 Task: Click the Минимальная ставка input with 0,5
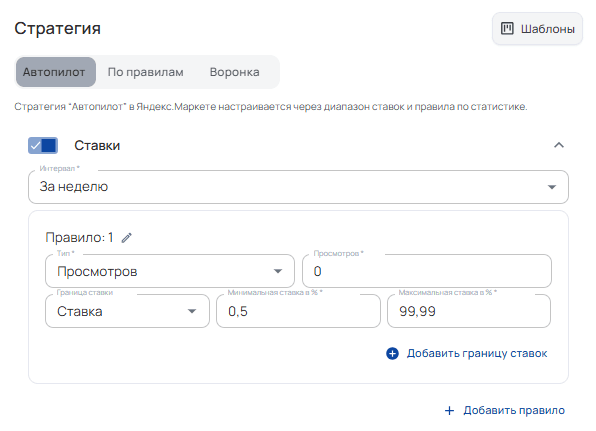[298, 311]
